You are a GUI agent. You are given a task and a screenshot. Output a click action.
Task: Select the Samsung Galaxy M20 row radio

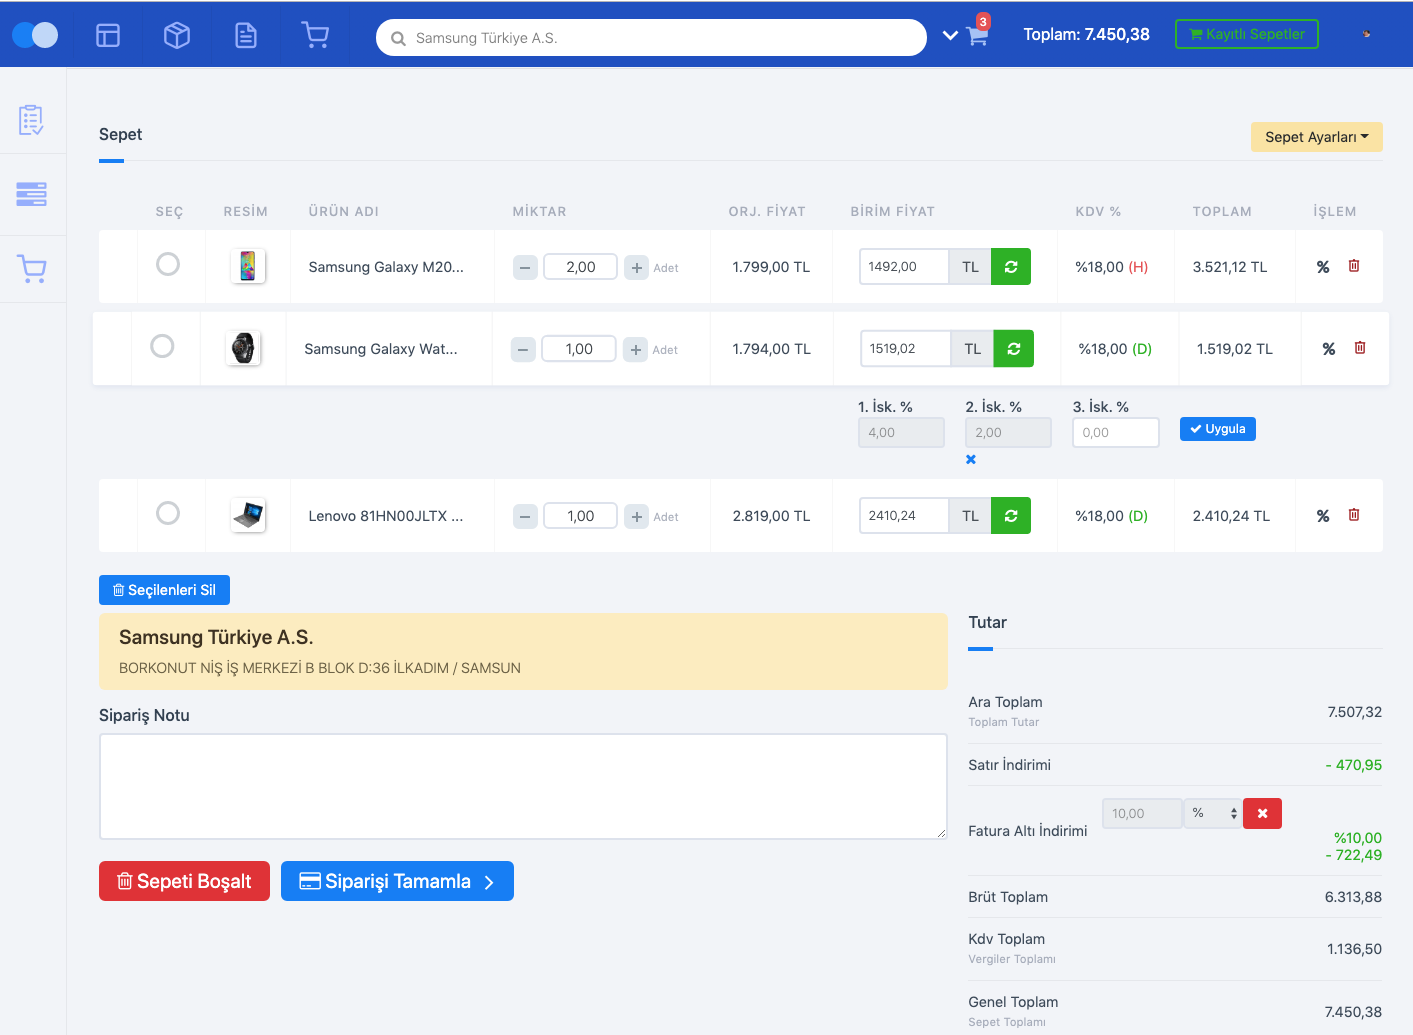tap(168, 264)
